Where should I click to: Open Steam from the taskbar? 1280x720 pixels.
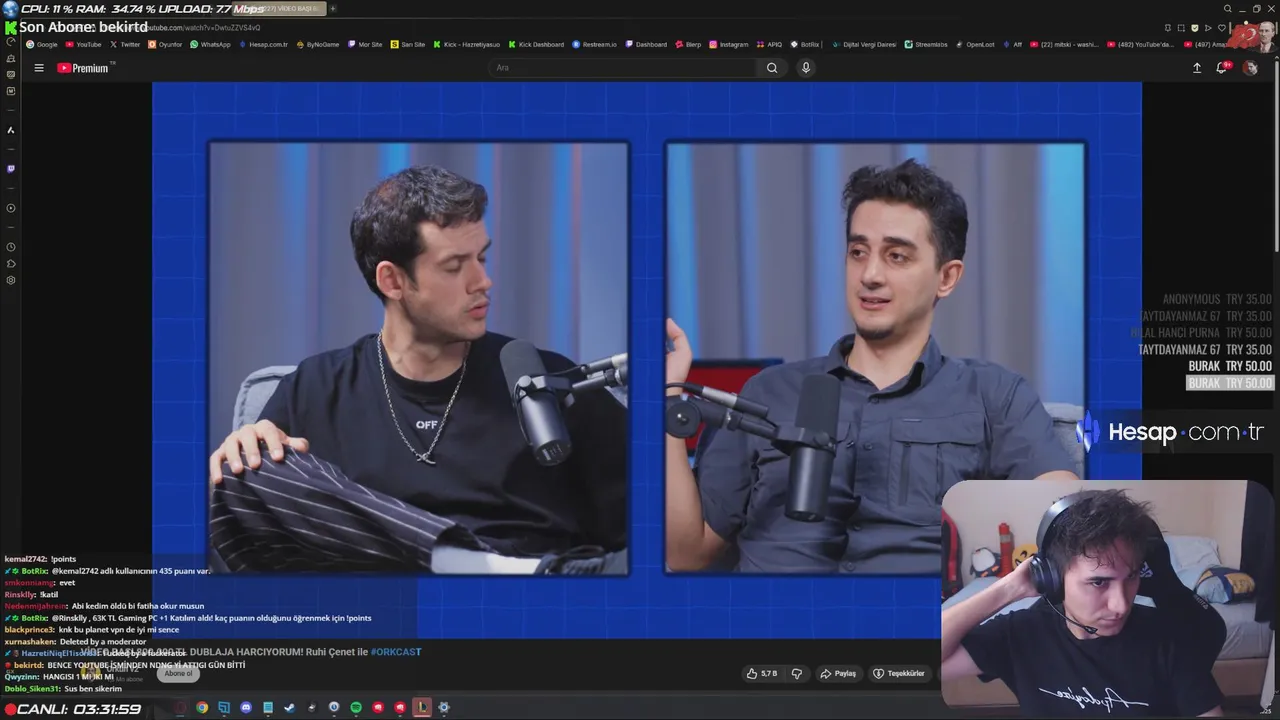[x=290, y=708]
